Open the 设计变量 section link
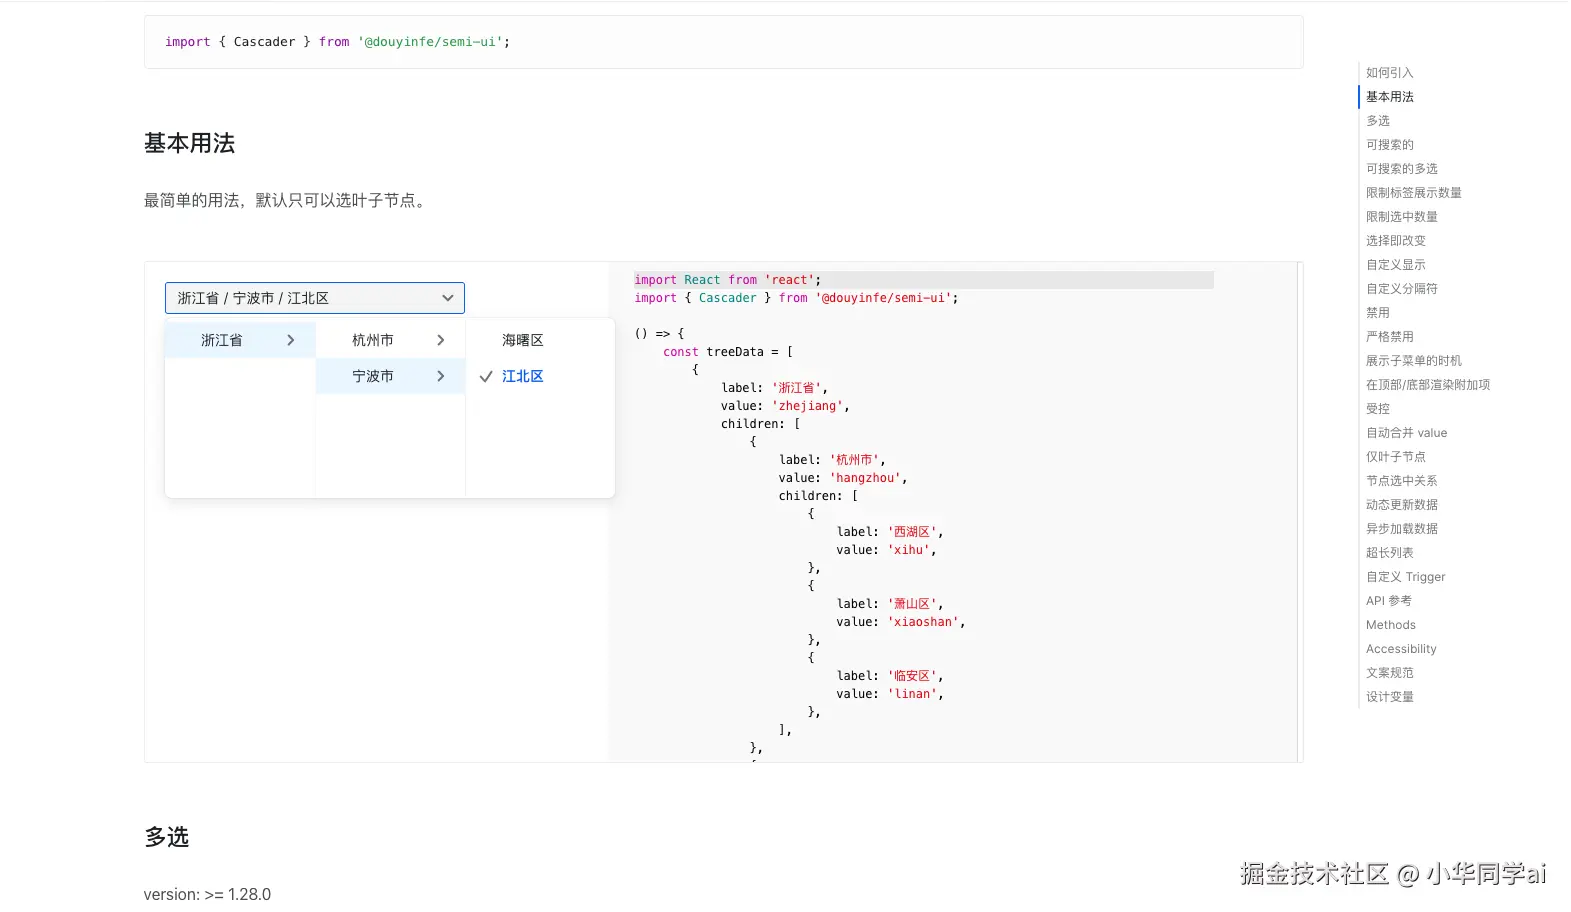The image size is (1571, 912). click(x=1390, y=697)
